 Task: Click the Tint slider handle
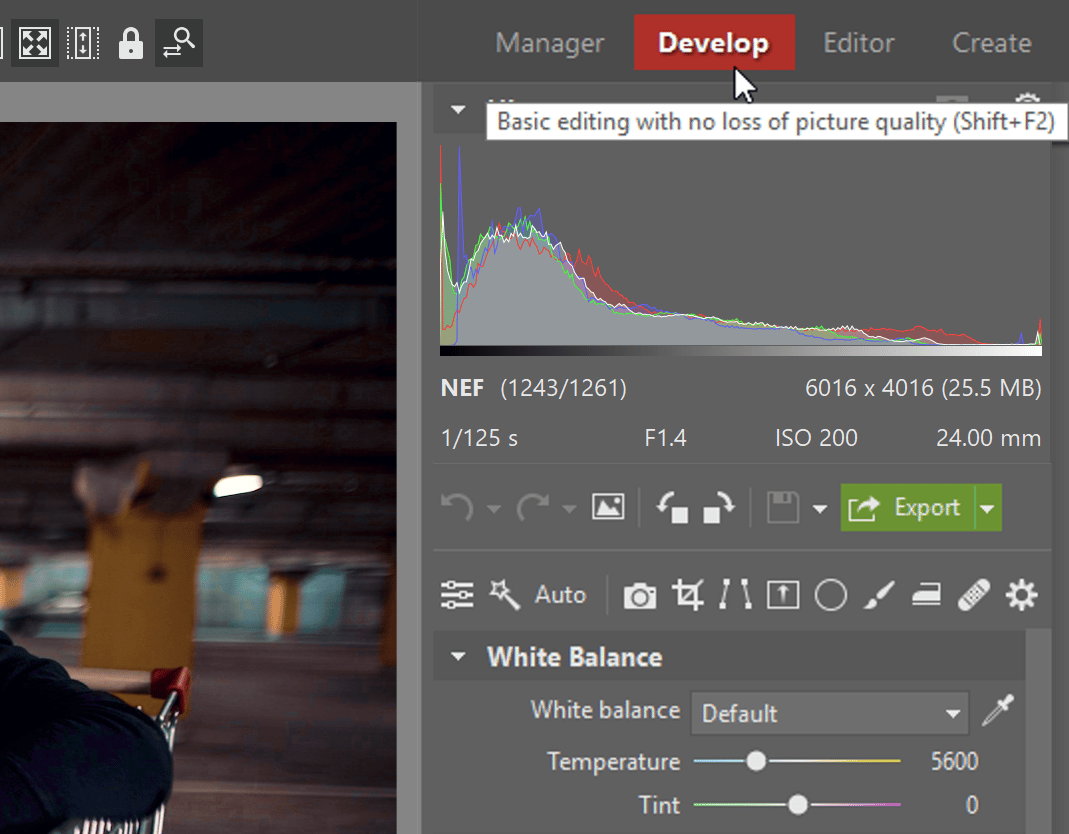(x=798, y=805)
